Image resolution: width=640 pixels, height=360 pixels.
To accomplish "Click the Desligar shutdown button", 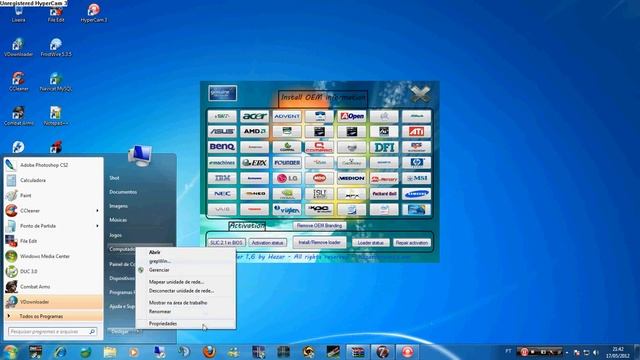I will click(121, 331).
